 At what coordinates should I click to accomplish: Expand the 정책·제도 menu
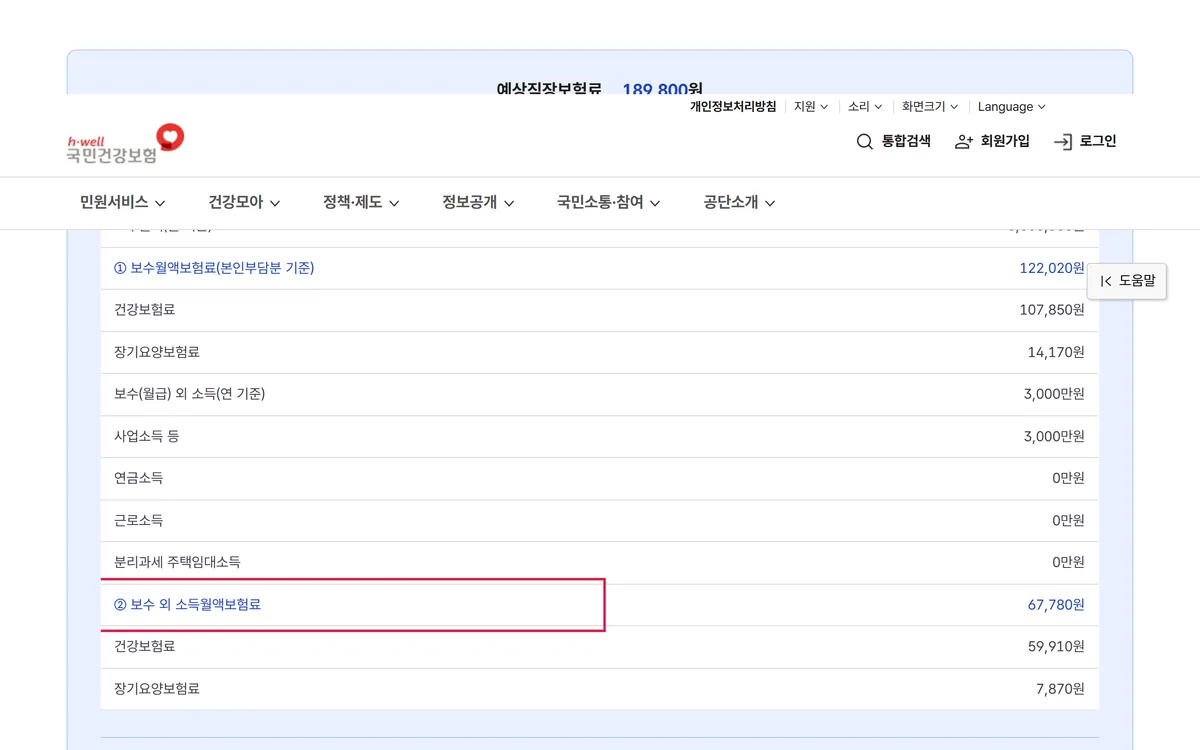361,203
